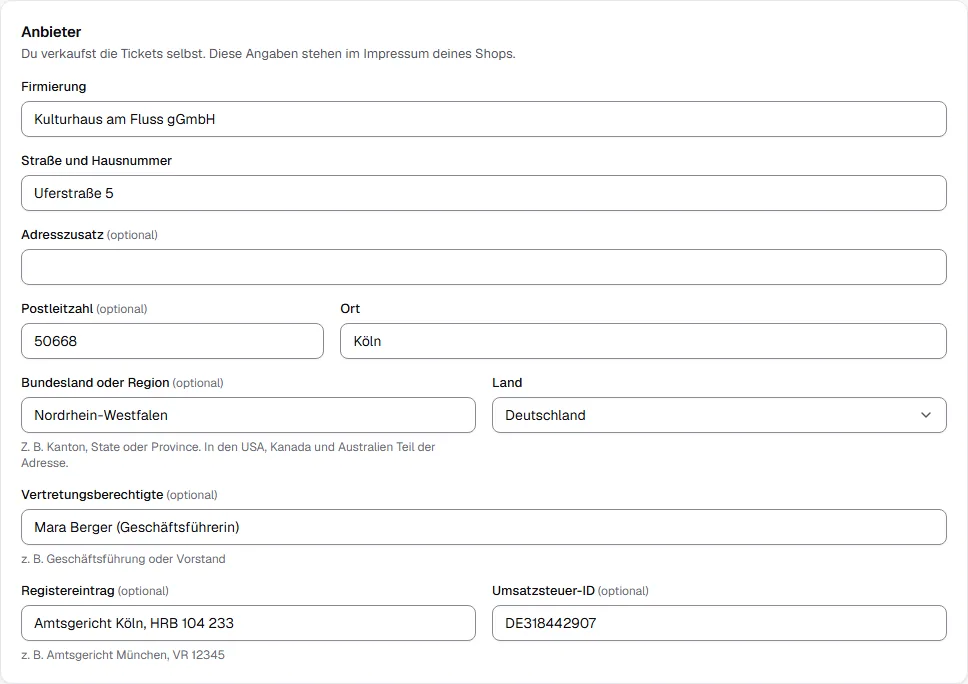Click the Vertretungsberechtigte field with Mara Berger
968x684 pixels.
[483, 527]
